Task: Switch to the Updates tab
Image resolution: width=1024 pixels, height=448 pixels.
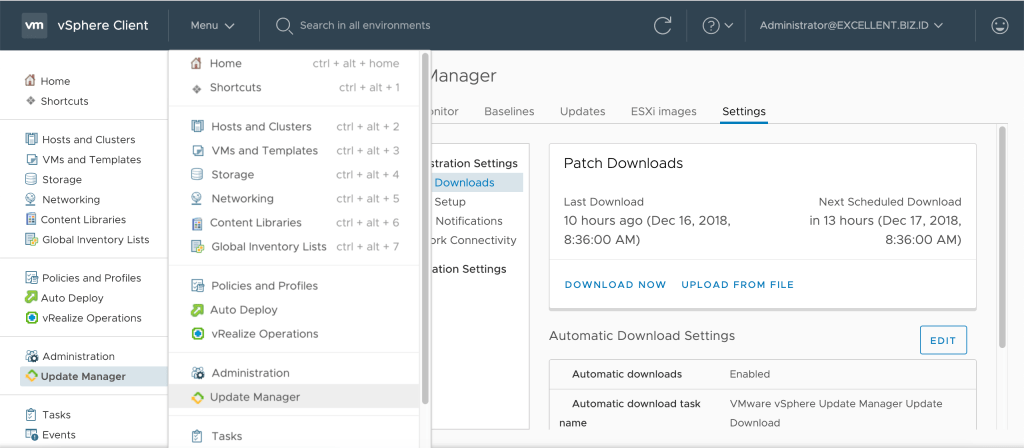Action: click(583, 111)
